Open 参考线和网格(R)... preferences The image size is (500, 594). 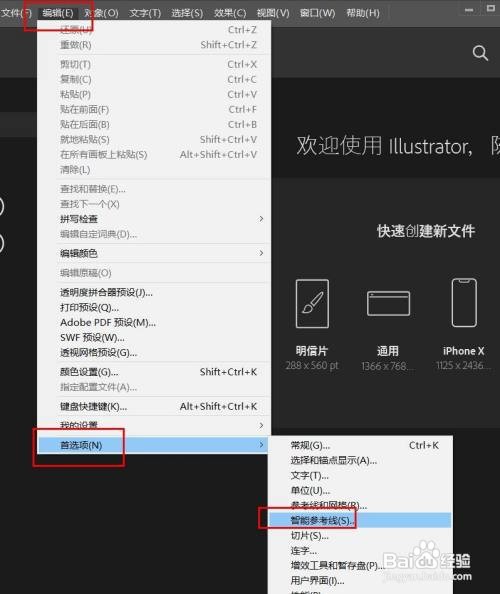360,505
